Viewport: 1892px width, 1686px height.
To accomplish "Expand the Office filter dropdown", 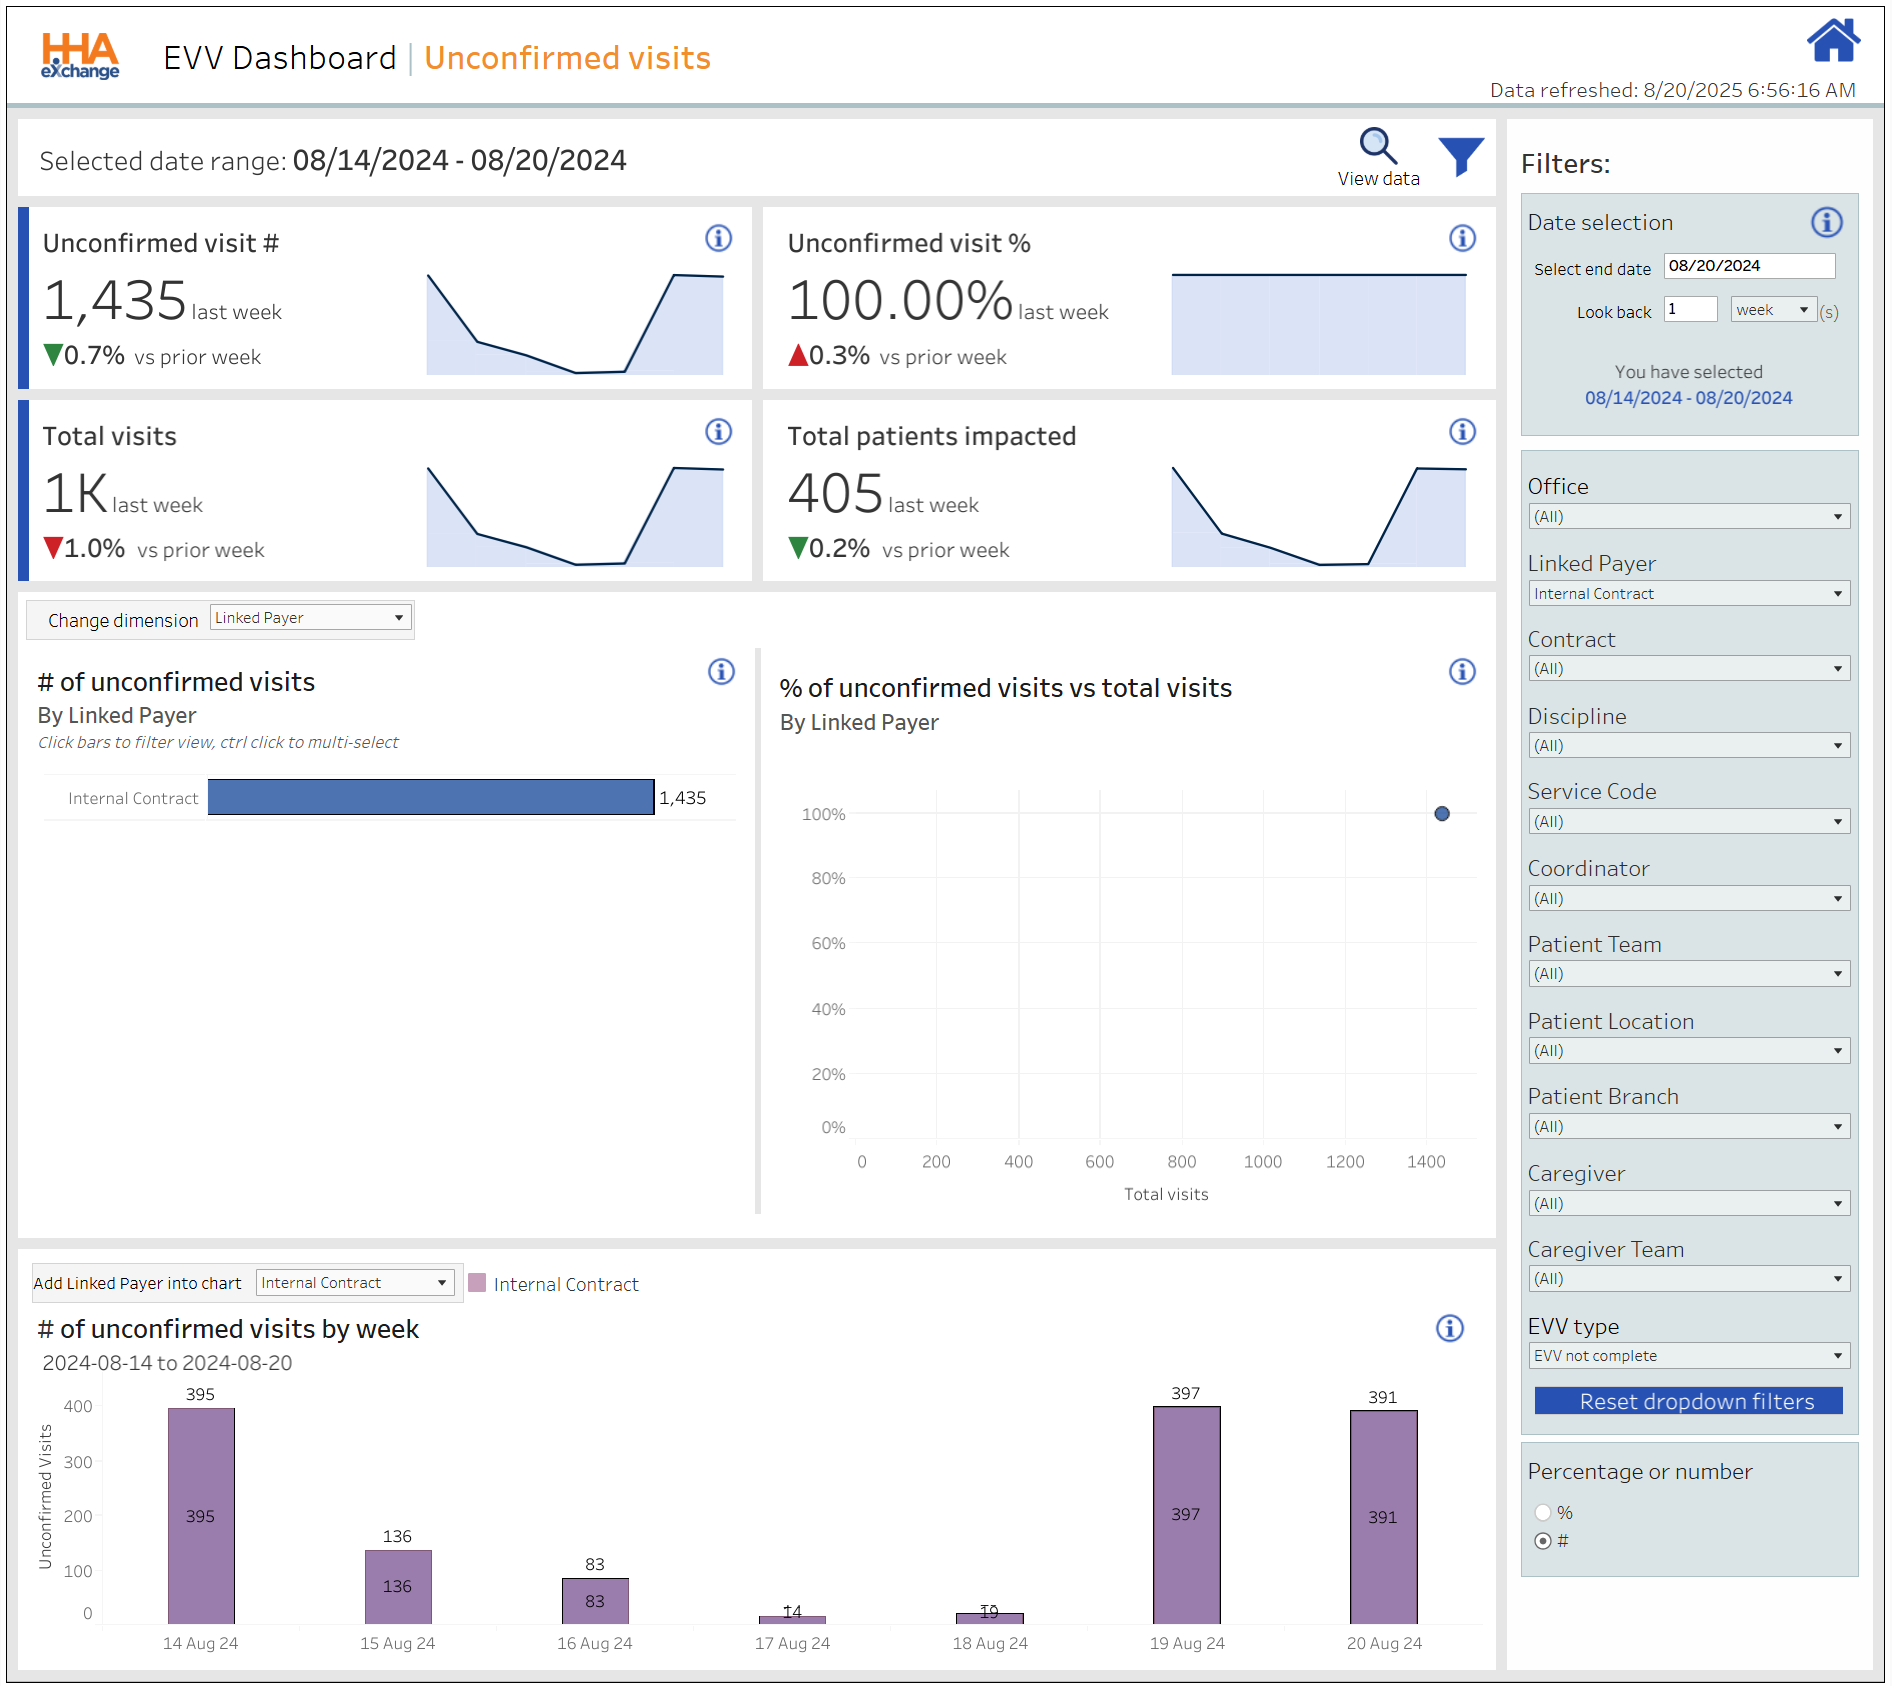I will tap(1688, 517).
